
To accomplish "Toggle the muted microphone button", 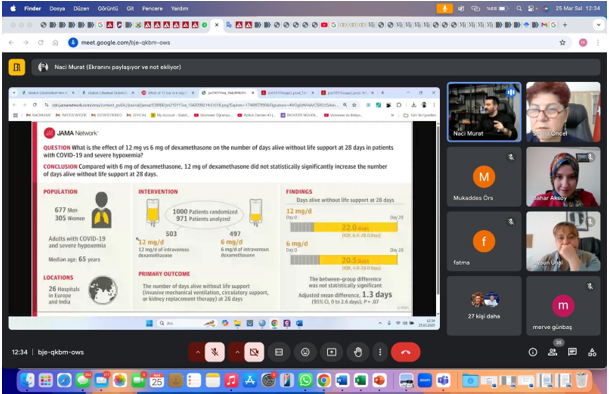I will pos(214,352).
